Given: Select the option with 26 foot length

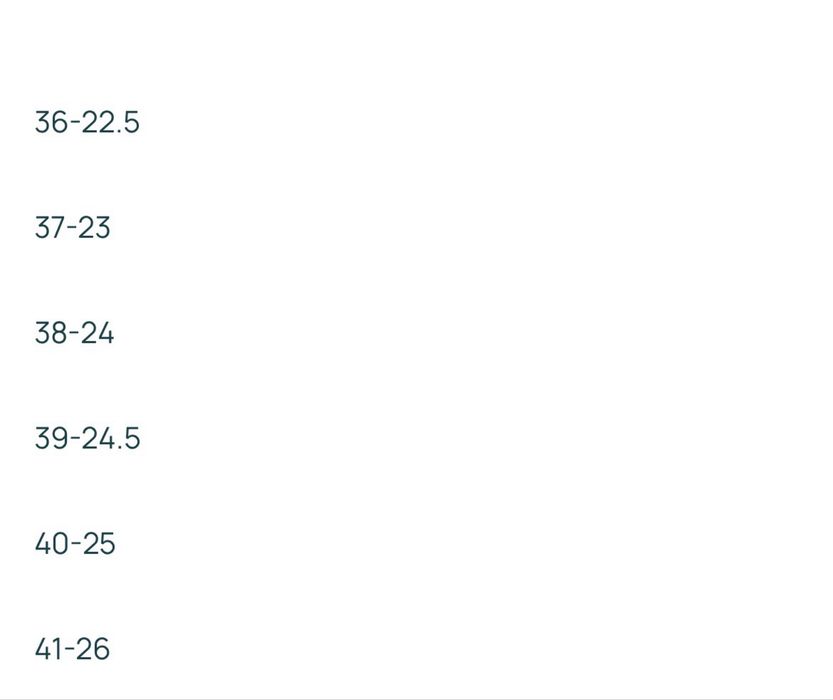Looking at the screenshot, I should click(x=72, y=648).
